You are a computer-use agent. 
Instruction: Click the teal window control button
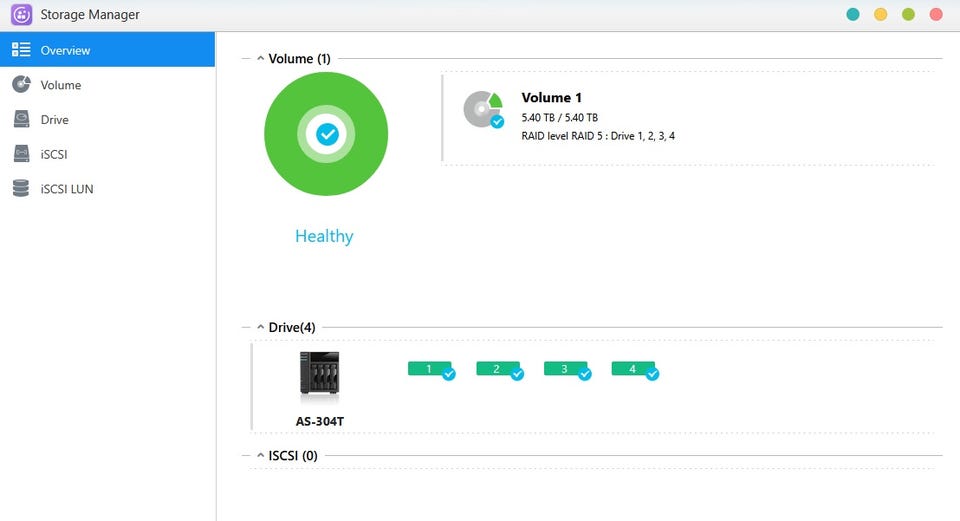pyautogui.click(x=853, y=15)
